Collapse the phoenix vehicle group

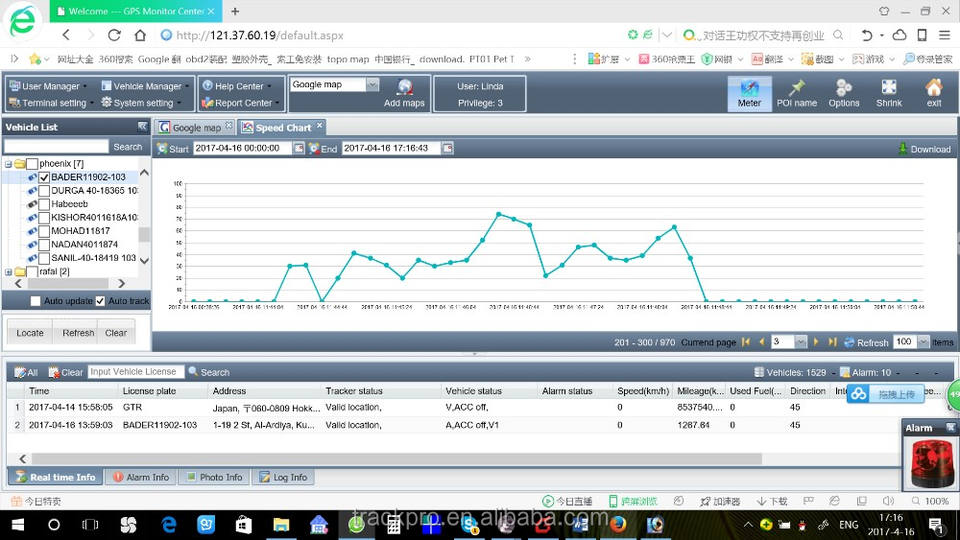(x=8, y=164)
